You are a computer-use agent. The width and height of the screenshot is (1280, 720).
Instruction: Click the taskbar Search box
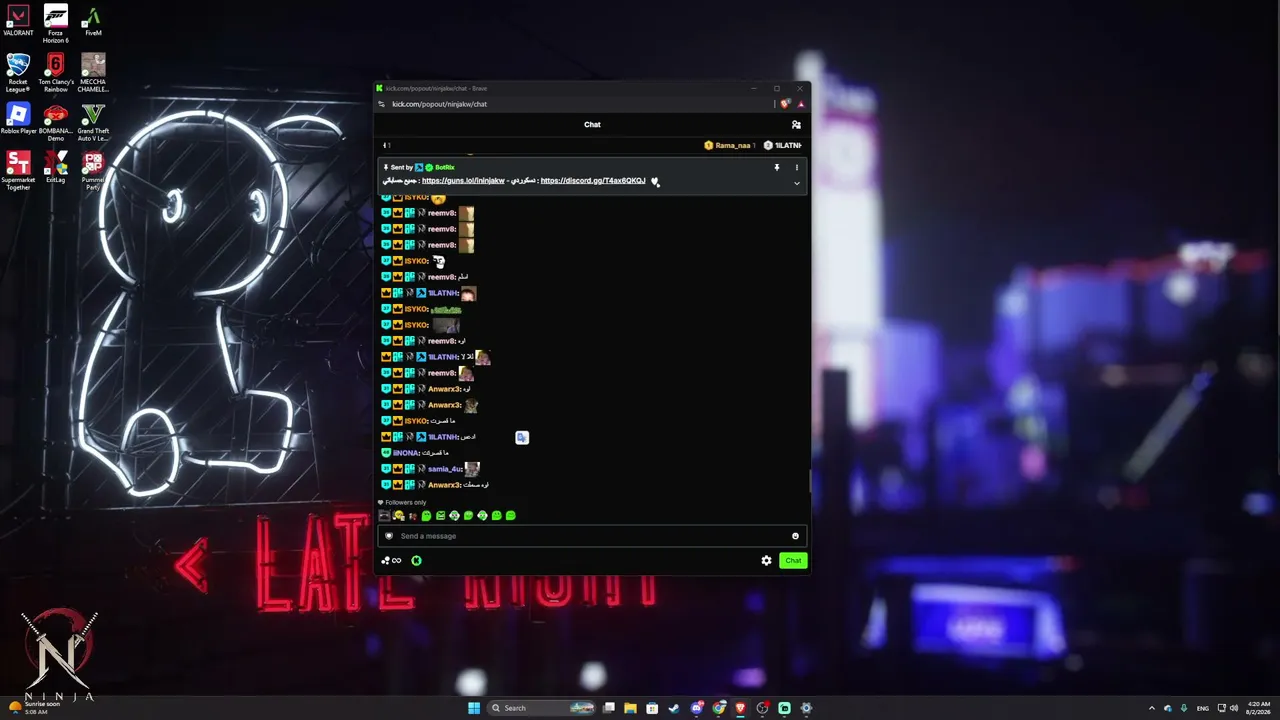[x=543, y=708]
